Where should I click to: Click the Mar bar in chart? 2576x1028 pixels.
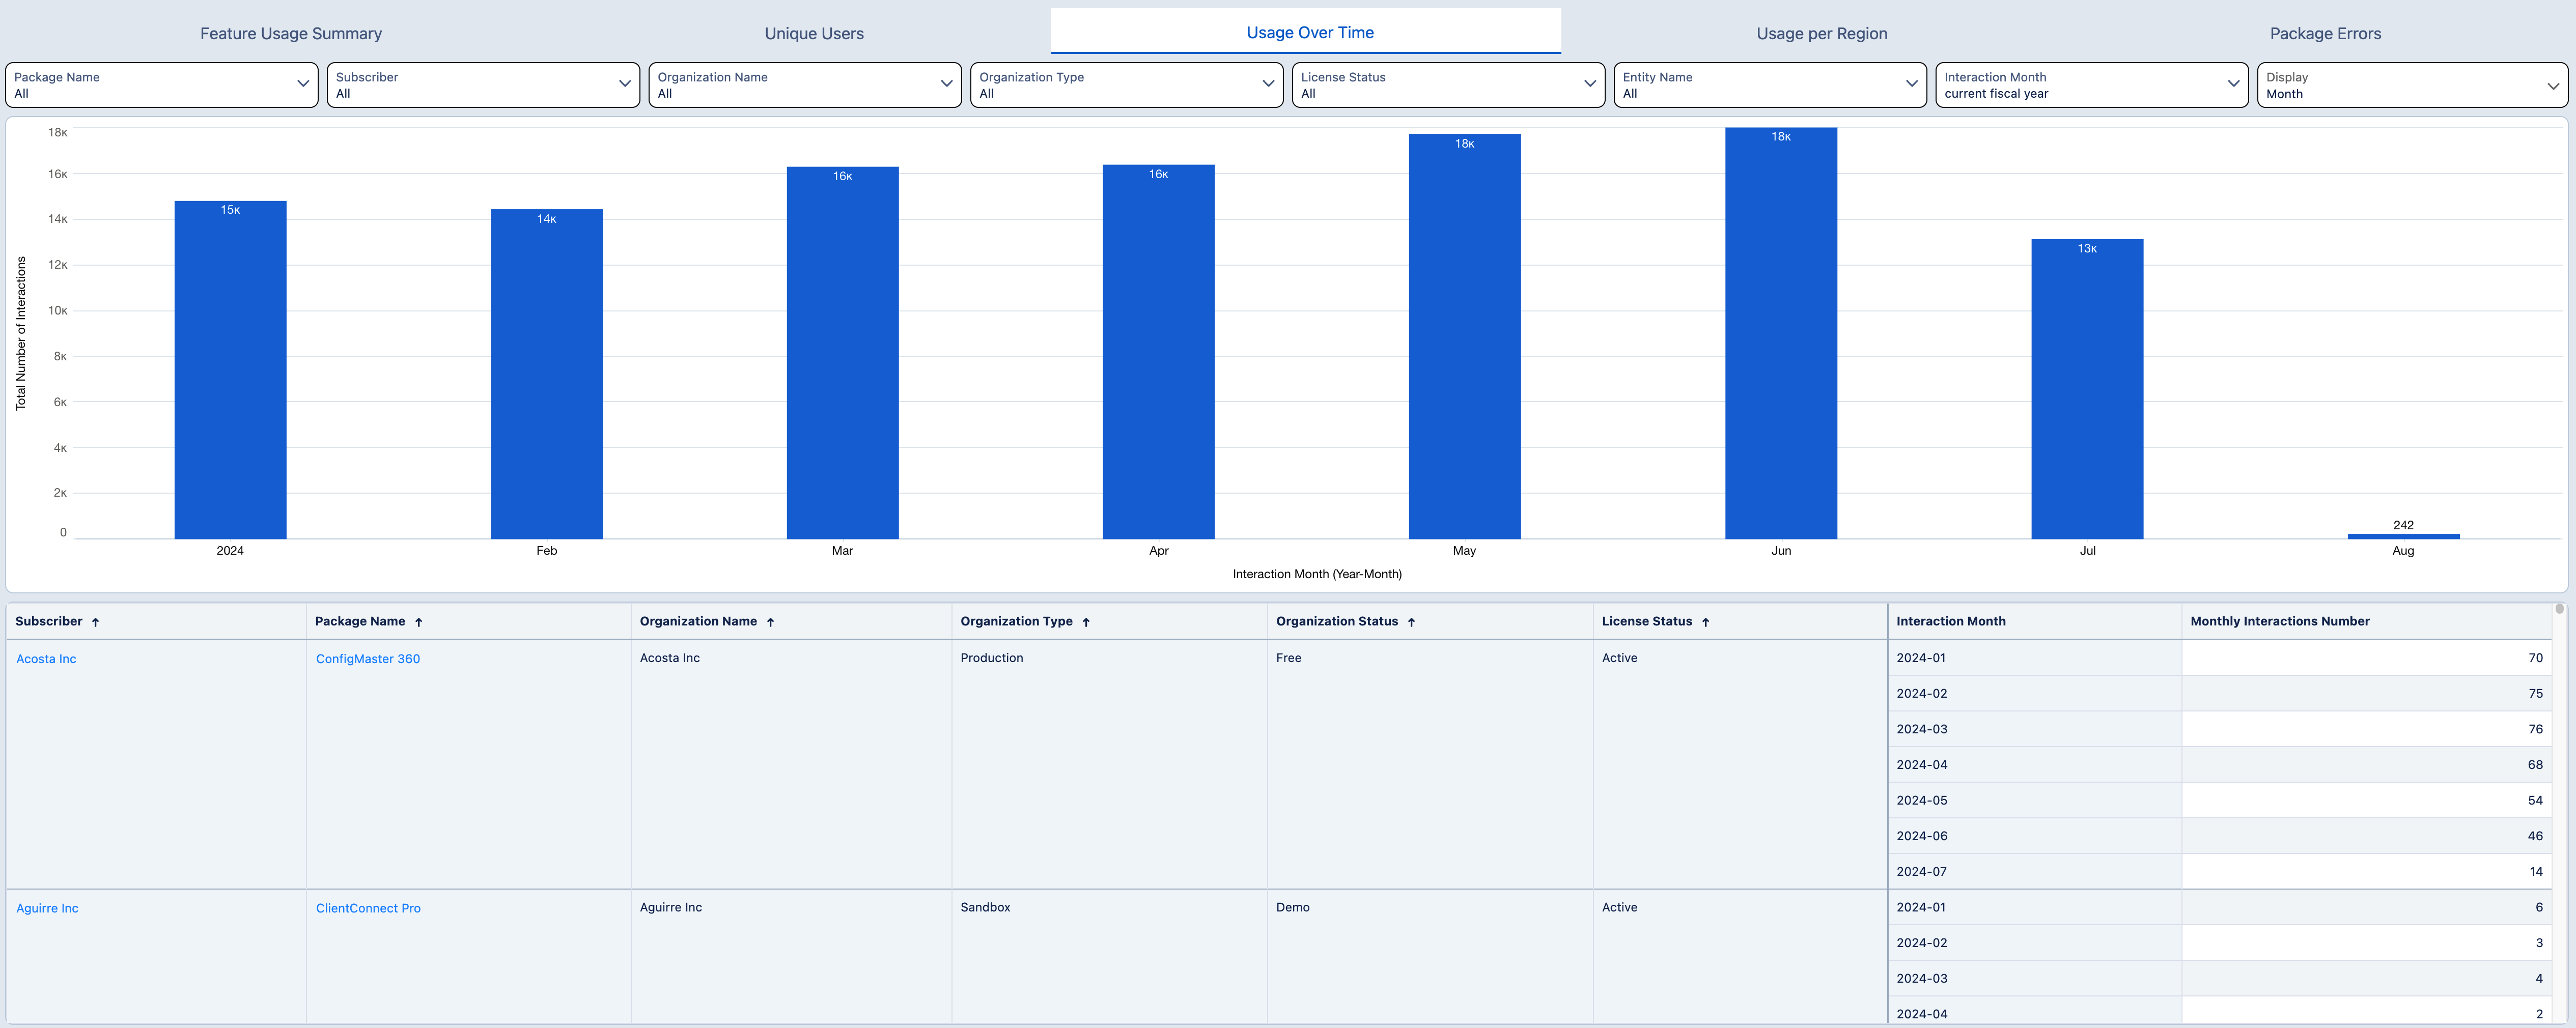pyautogui.click(x=842, y=353)
